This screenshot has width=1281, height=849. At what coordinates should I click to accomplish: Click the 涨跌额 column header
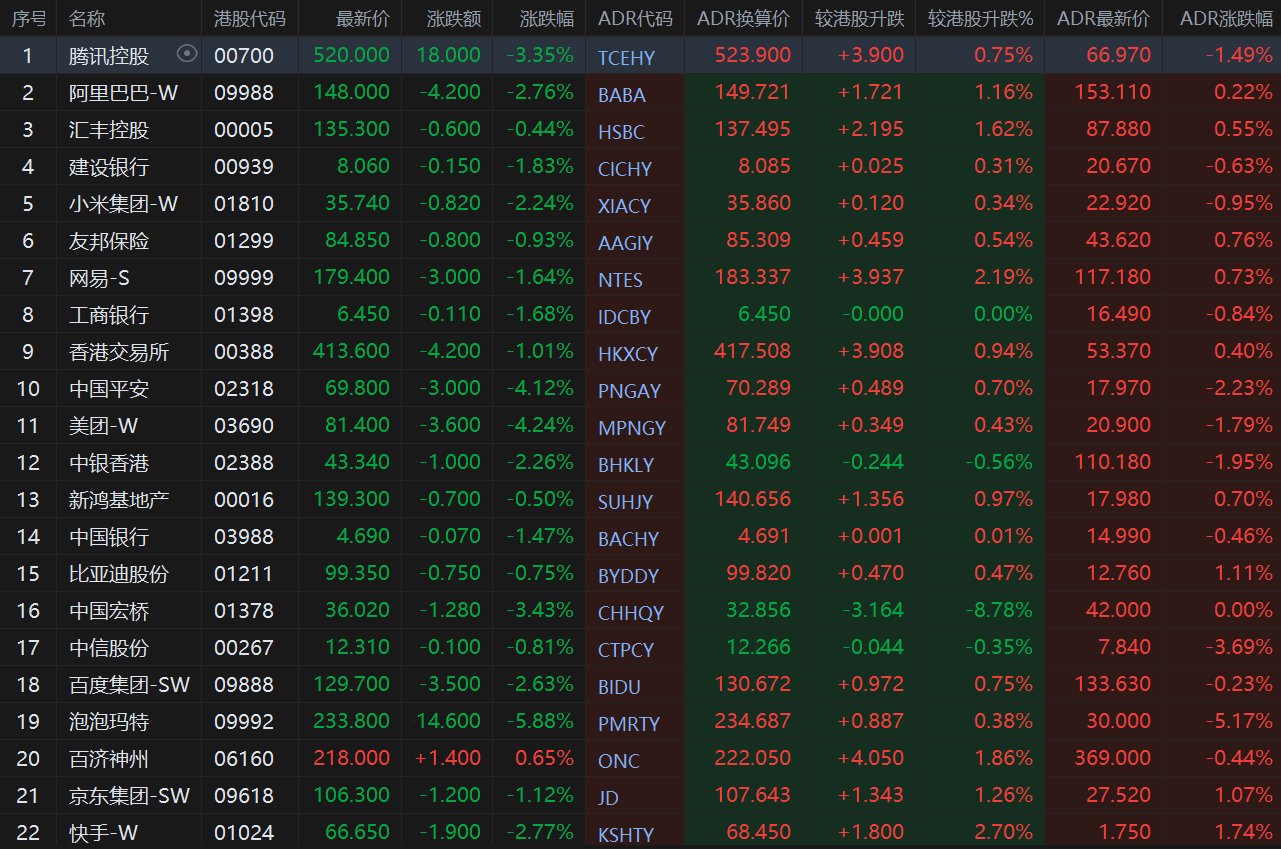click(x=454, y=18)
